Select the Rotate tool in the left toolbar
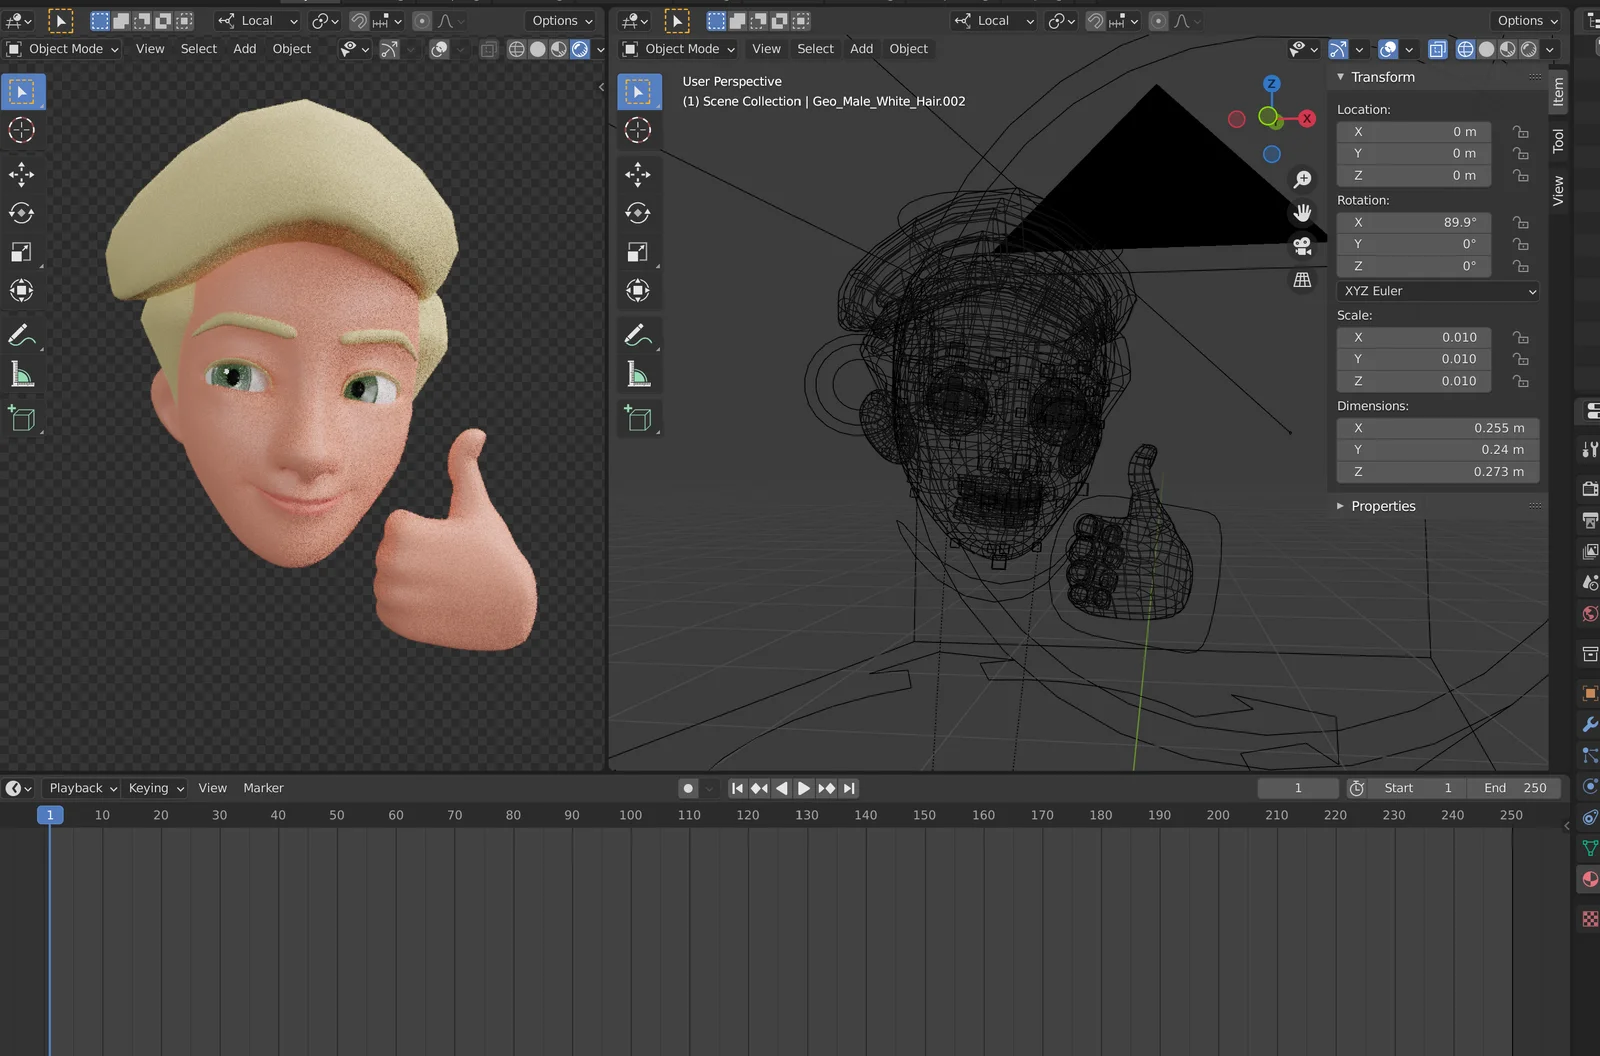Screen dimensions: 1600x1056 coord(22,212)
